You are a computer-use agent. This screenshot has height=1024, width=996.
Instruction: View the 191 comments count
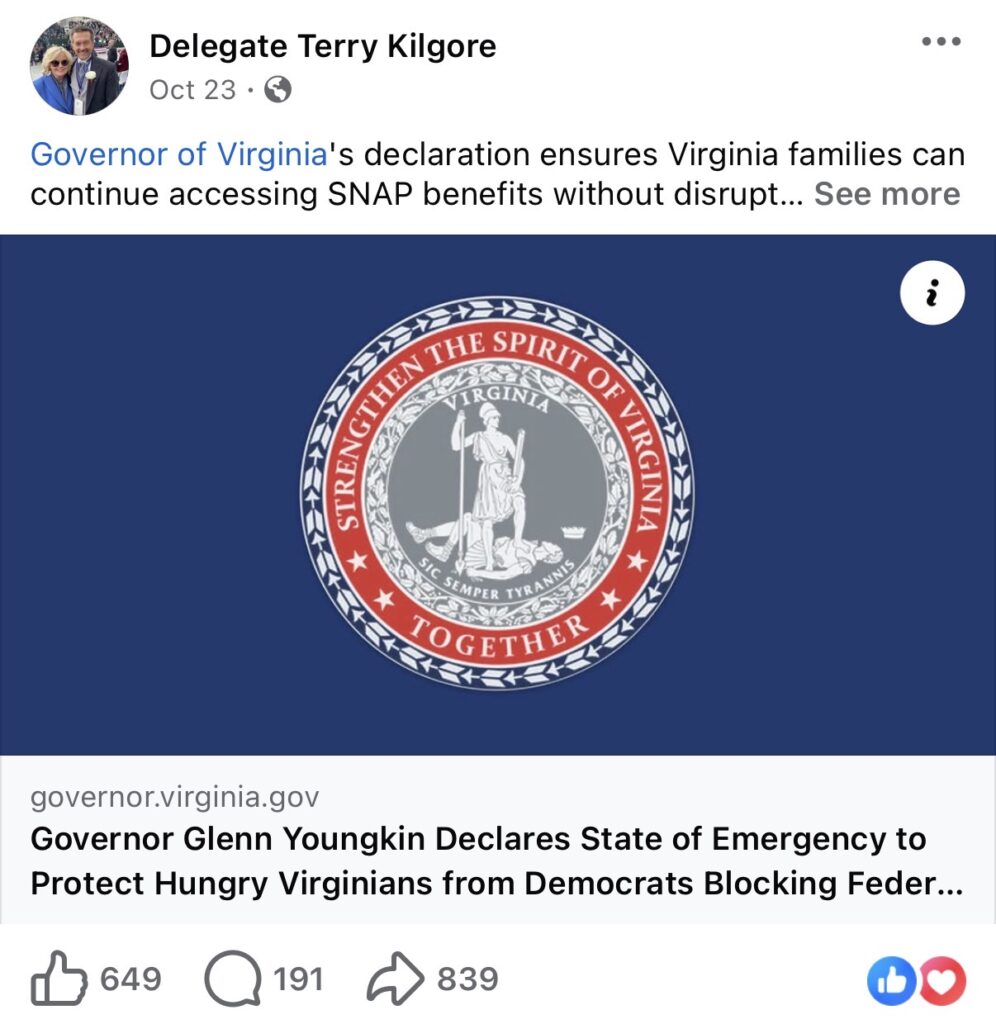(x=298, y=978)
